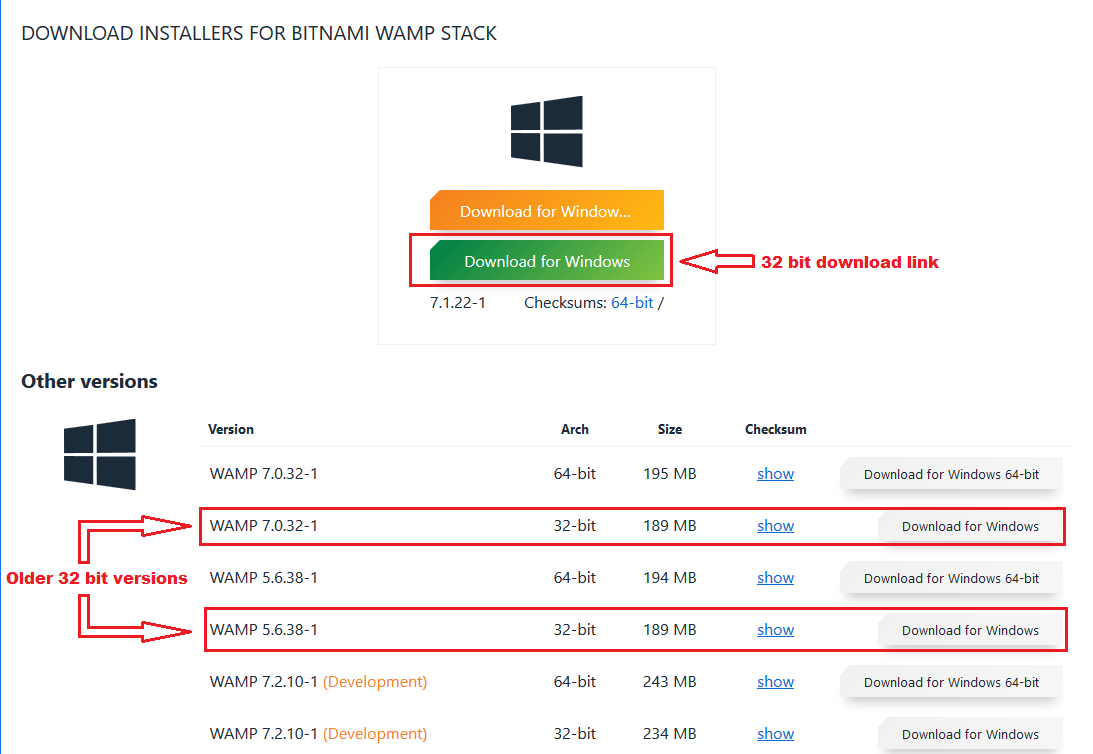
Task: Download WAMP 7.2.10-1 Development 64-bit installer
Action: 950,682
